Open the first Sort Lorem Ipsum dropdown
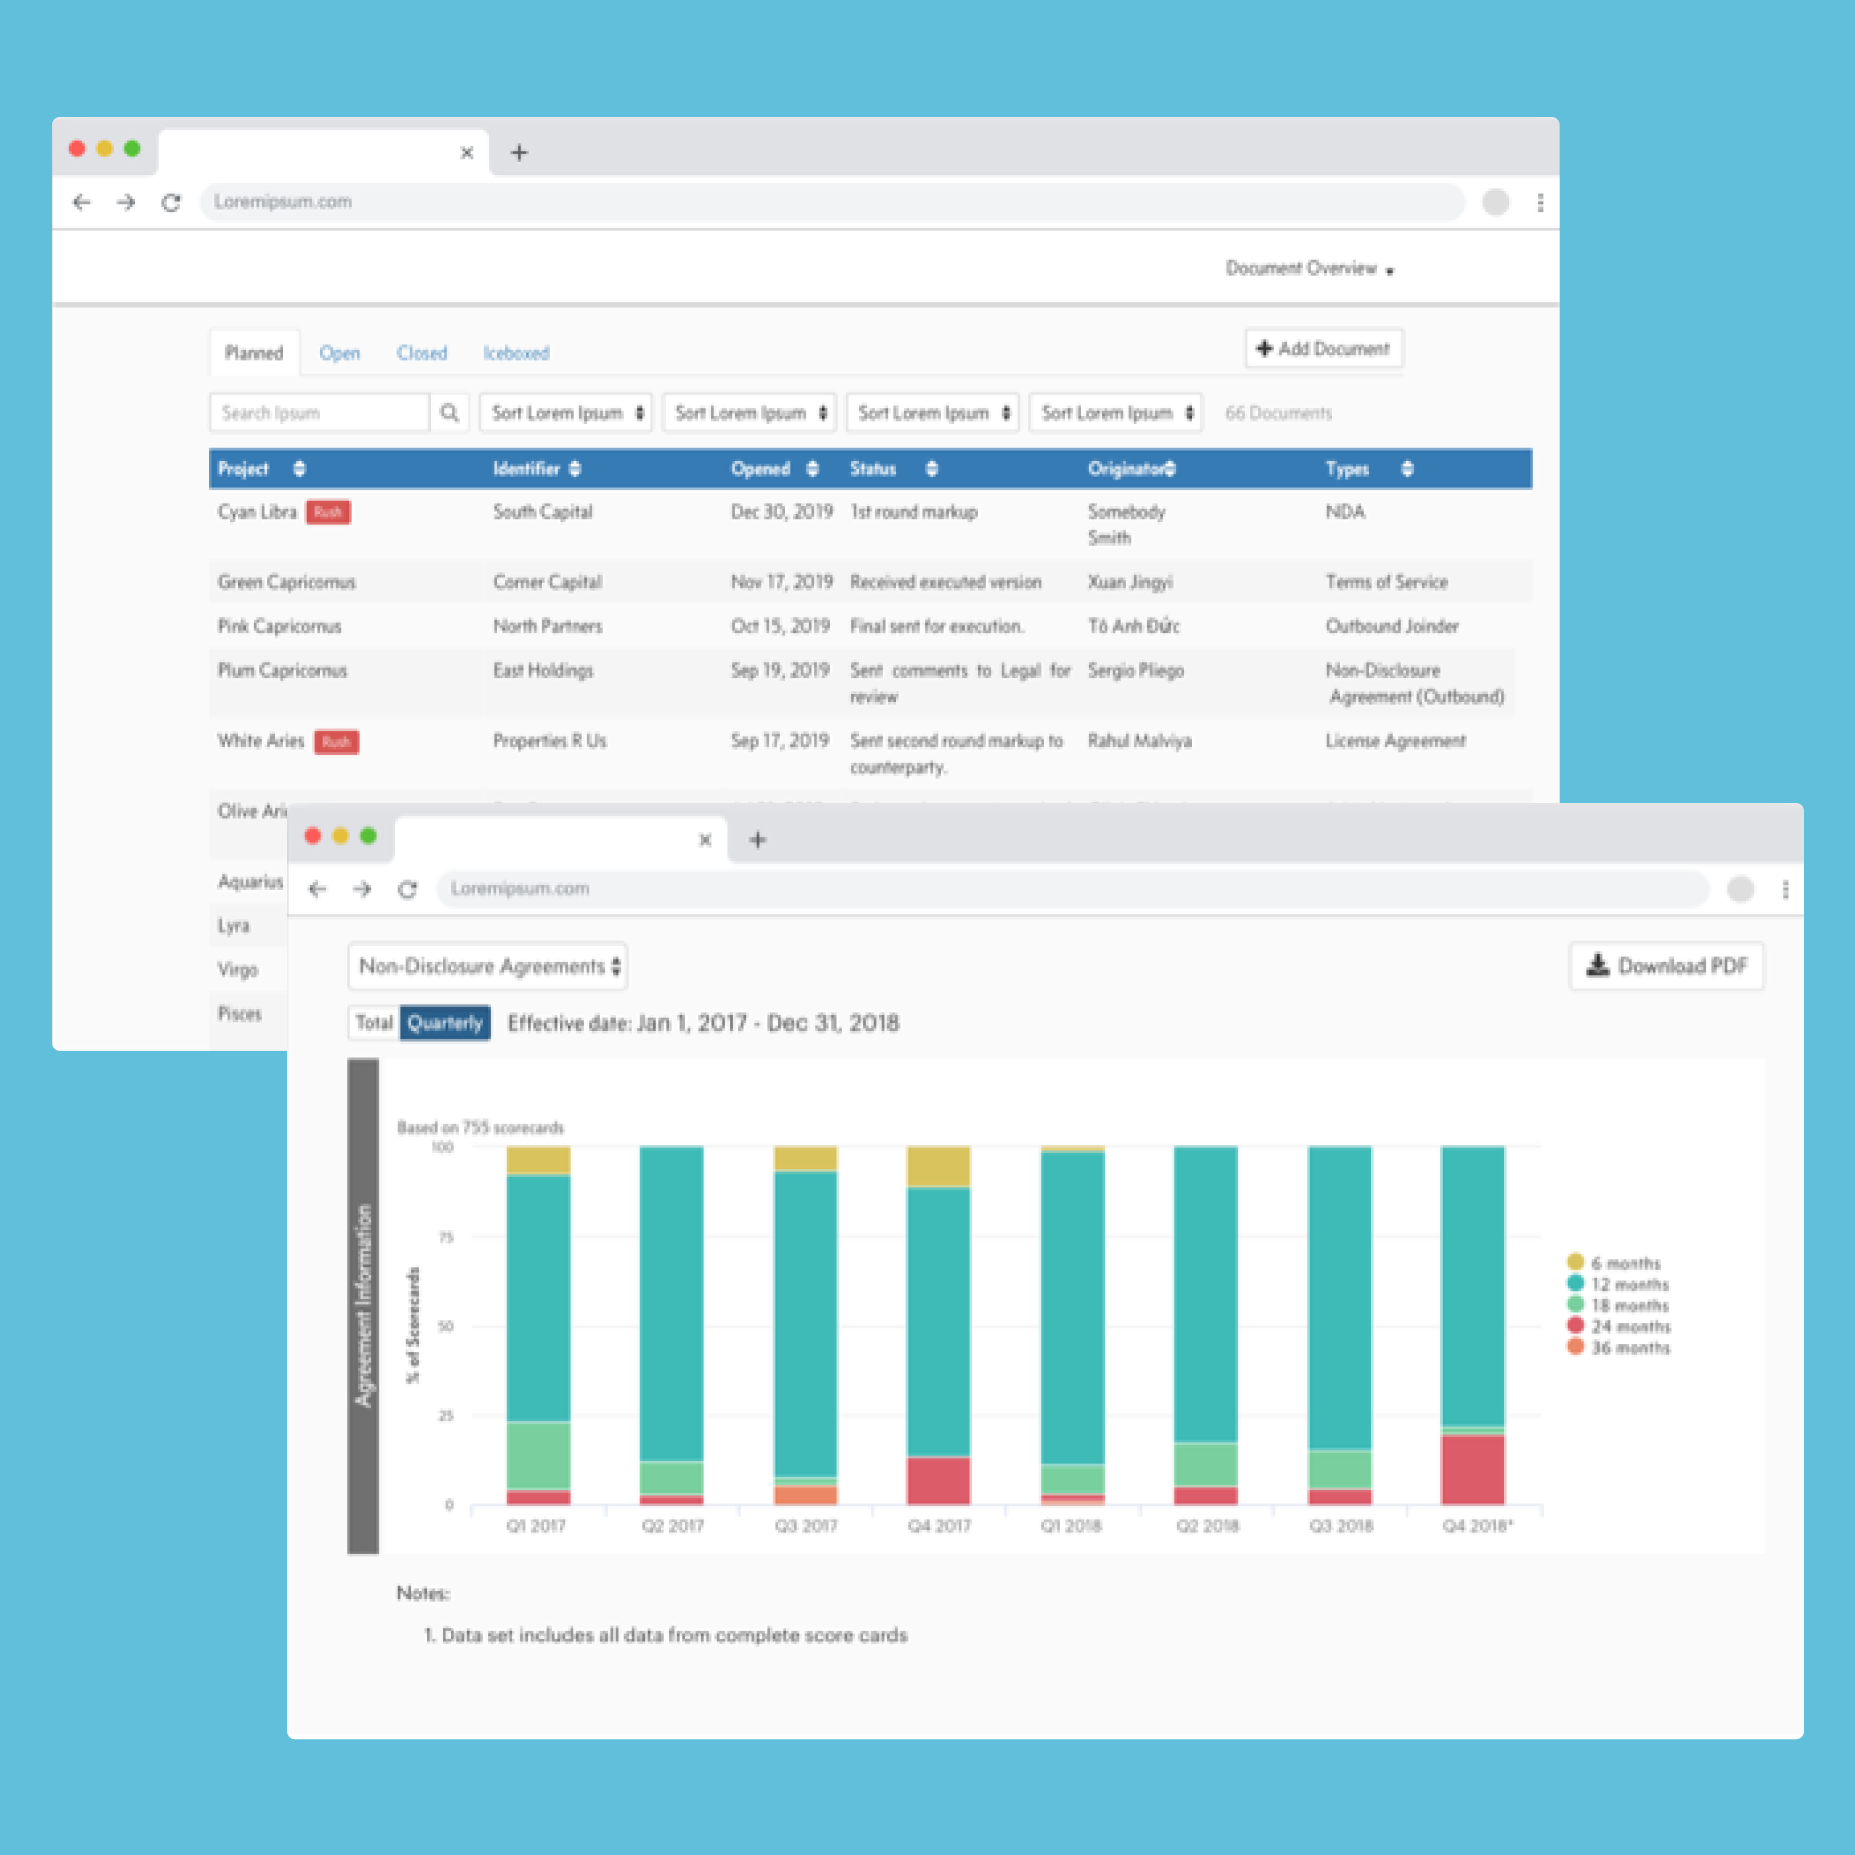 [566, 413]
